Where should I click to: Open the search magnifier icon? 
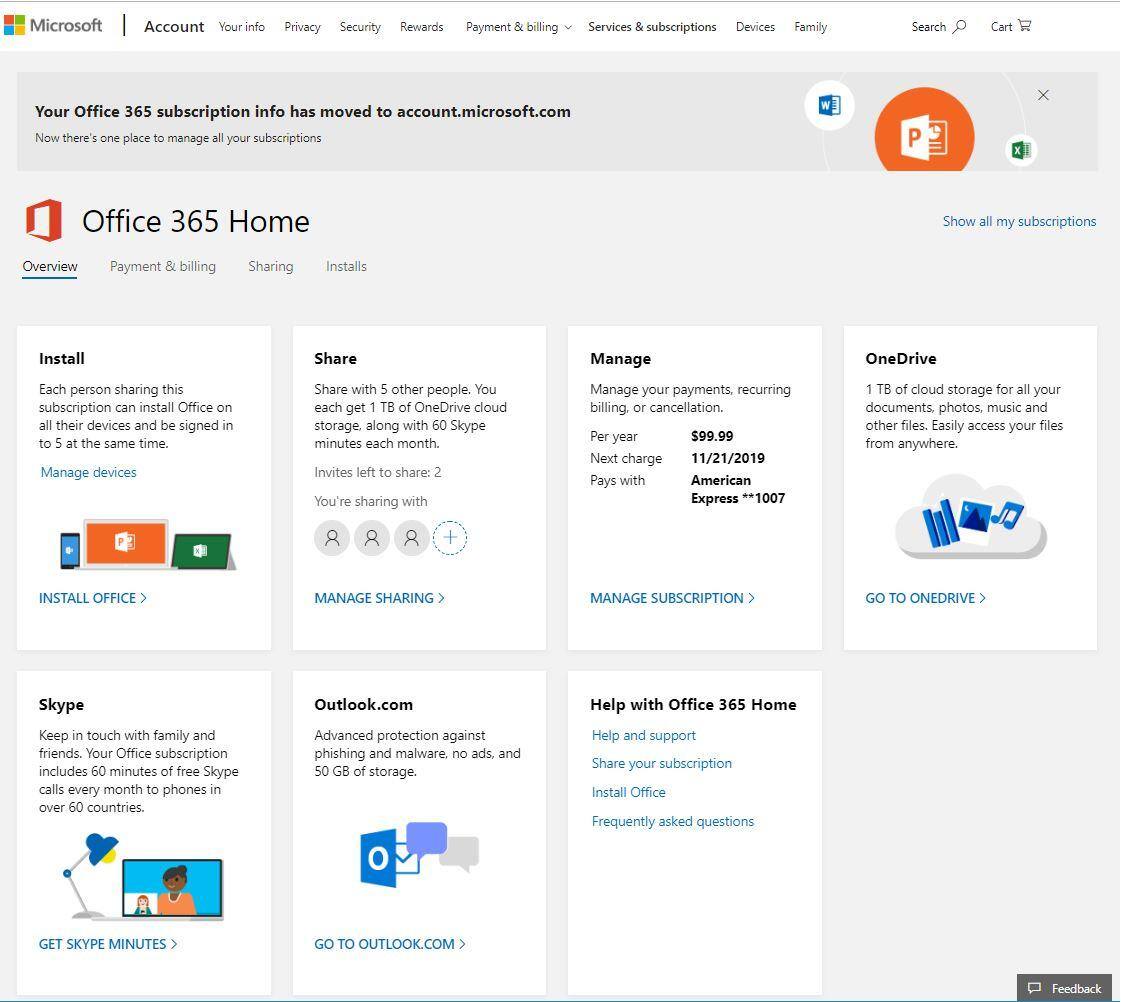[x=959, y=27]
